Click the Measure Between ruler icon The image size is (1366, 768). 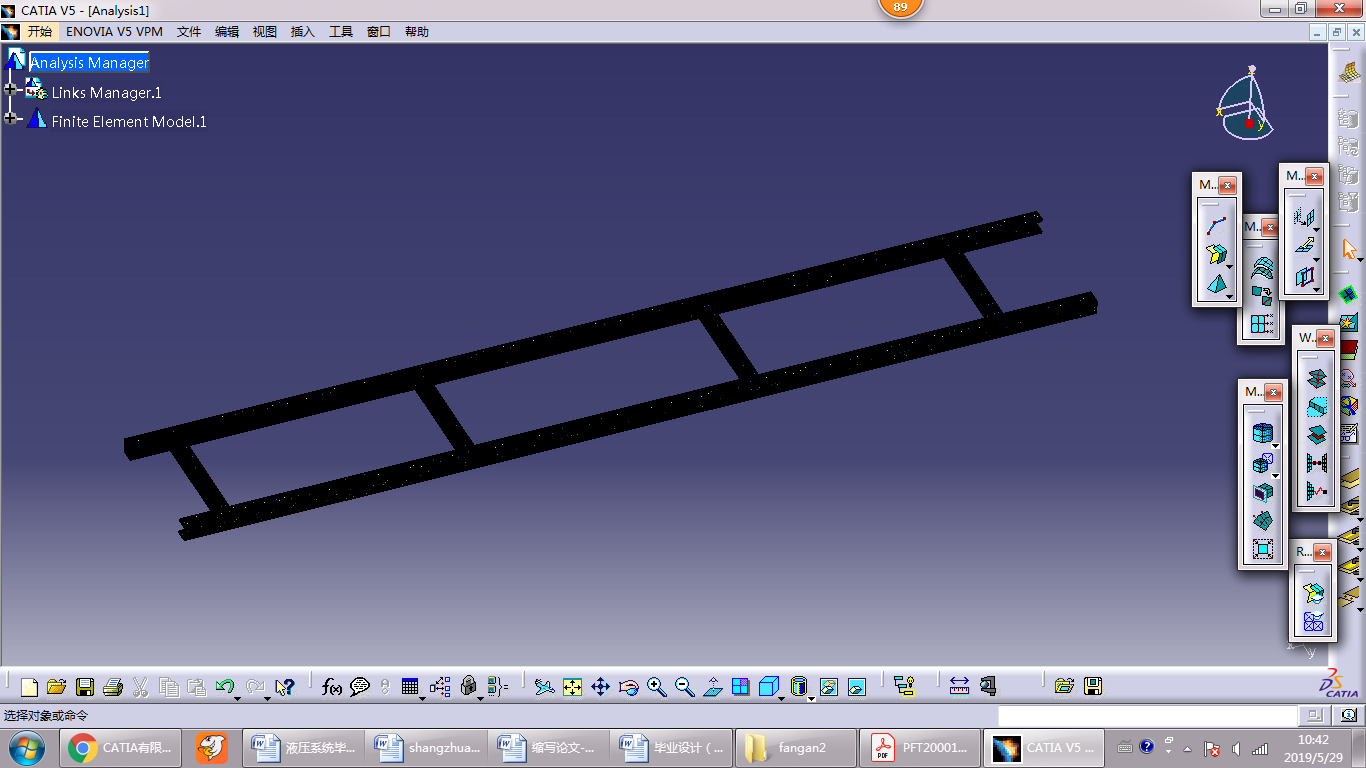click(x=959, y=687)
